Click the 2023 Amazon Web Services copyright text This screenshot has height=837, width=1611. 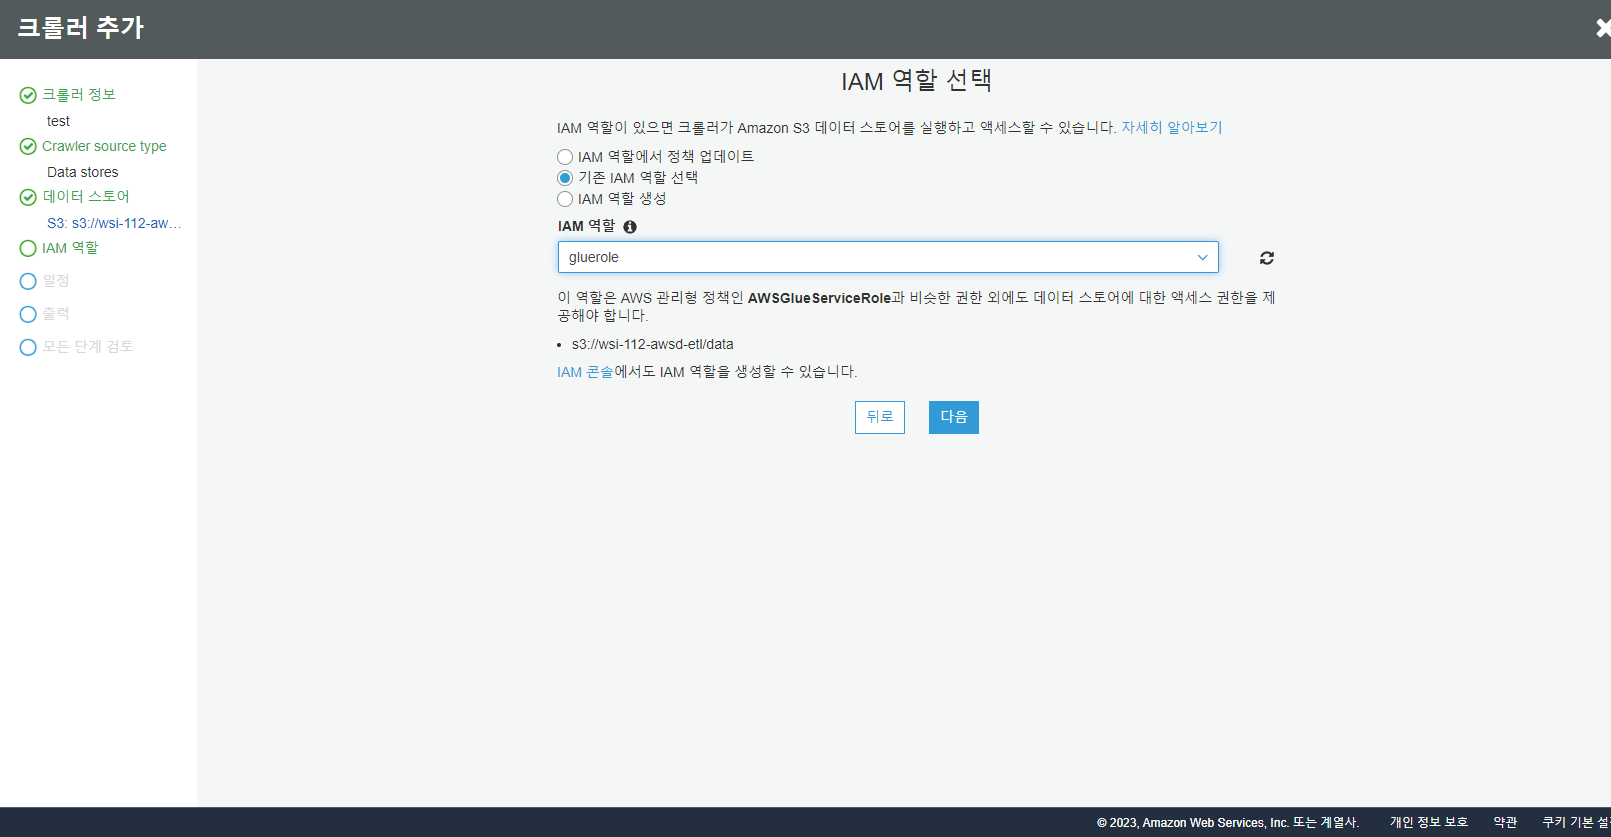1228,822
